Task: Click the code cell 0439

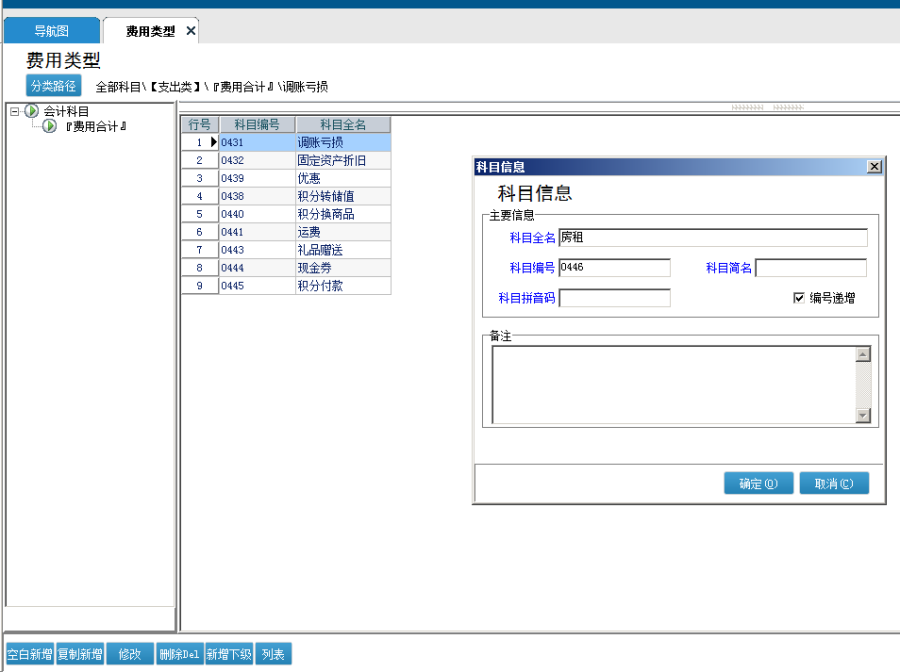Action: 257,178
